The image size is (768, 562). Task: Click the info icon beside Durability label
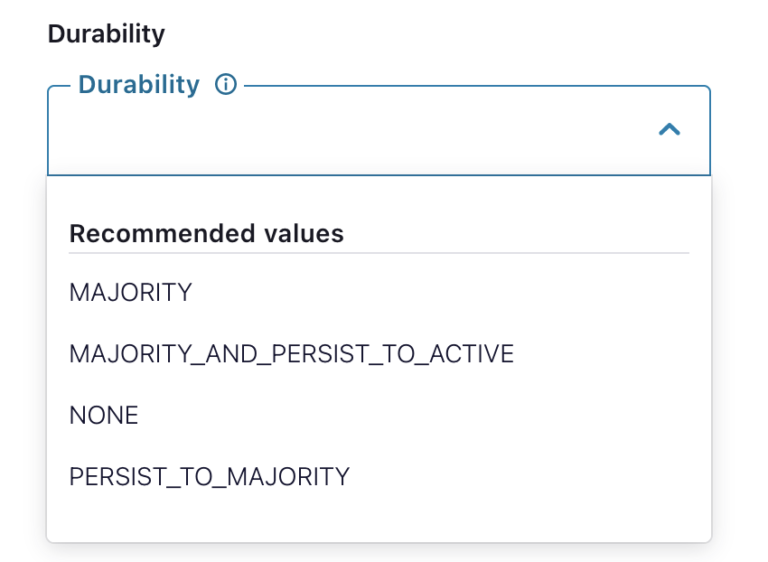pyautogui.click(x=226, y=85)
